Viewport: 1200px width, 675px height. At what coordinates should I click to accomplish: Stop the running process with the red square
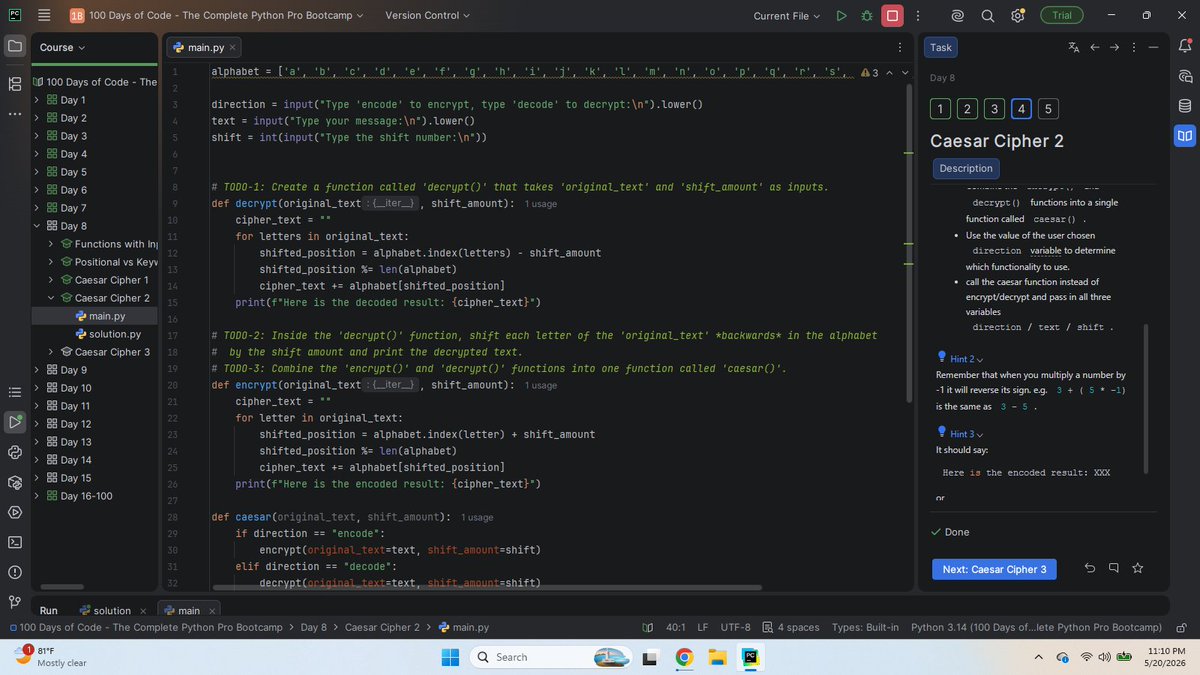[892, 15]
